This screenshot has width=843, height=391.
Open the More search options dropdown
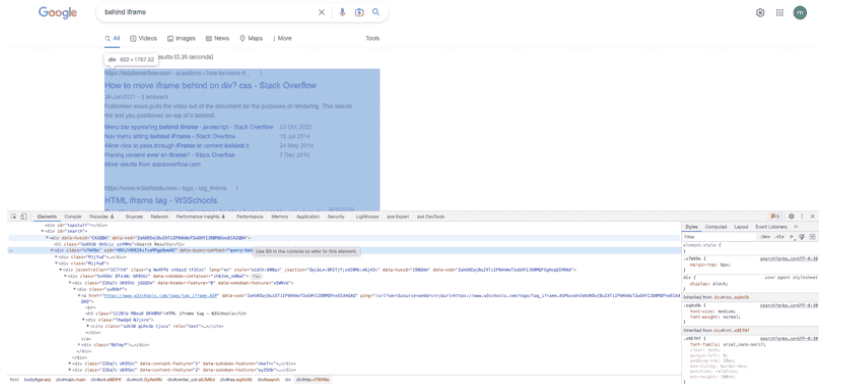pyautogui.click(x=282, y=38)
